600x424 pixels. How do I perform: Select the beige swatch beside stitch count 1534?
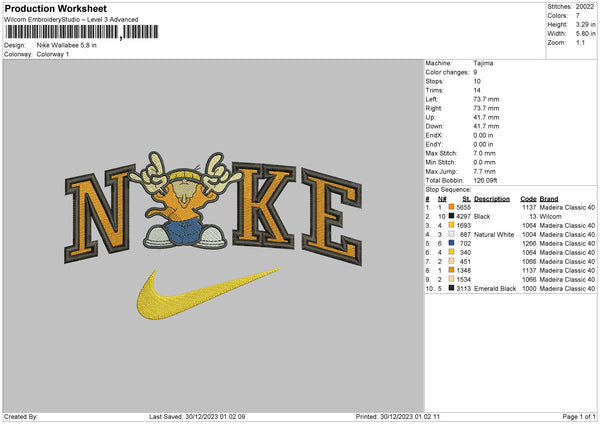tap(451, 279)
